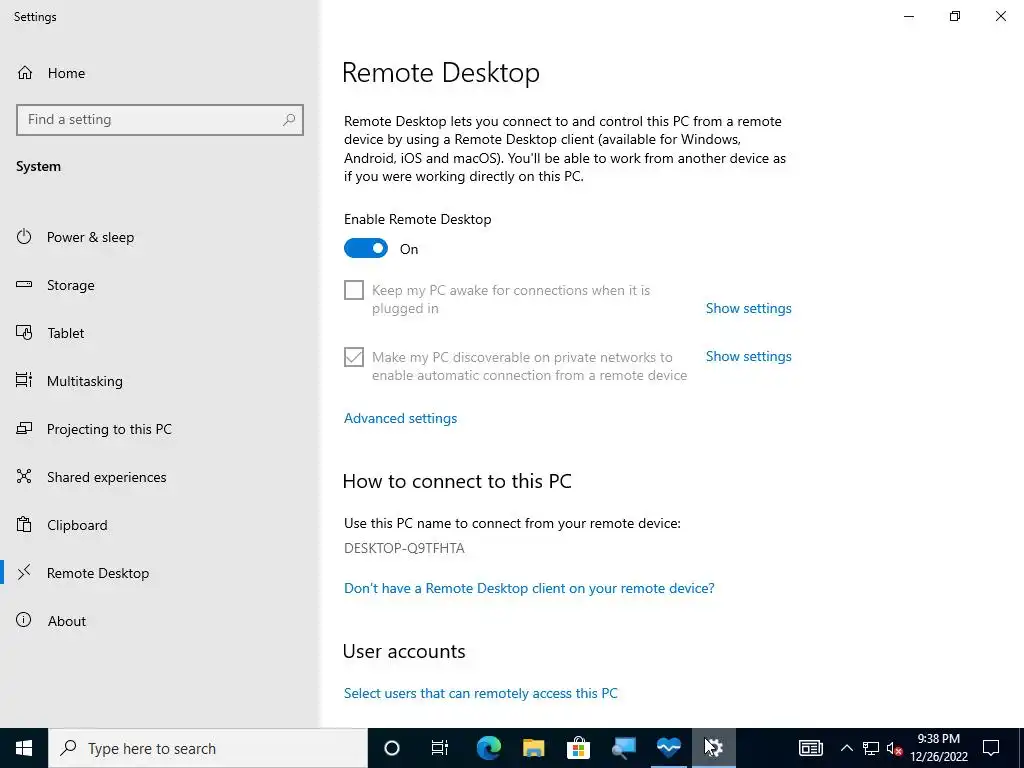Turn off the Enable Remote Desktop toggle
This screenshot has height=768, width=1024.
pos(366,249)
